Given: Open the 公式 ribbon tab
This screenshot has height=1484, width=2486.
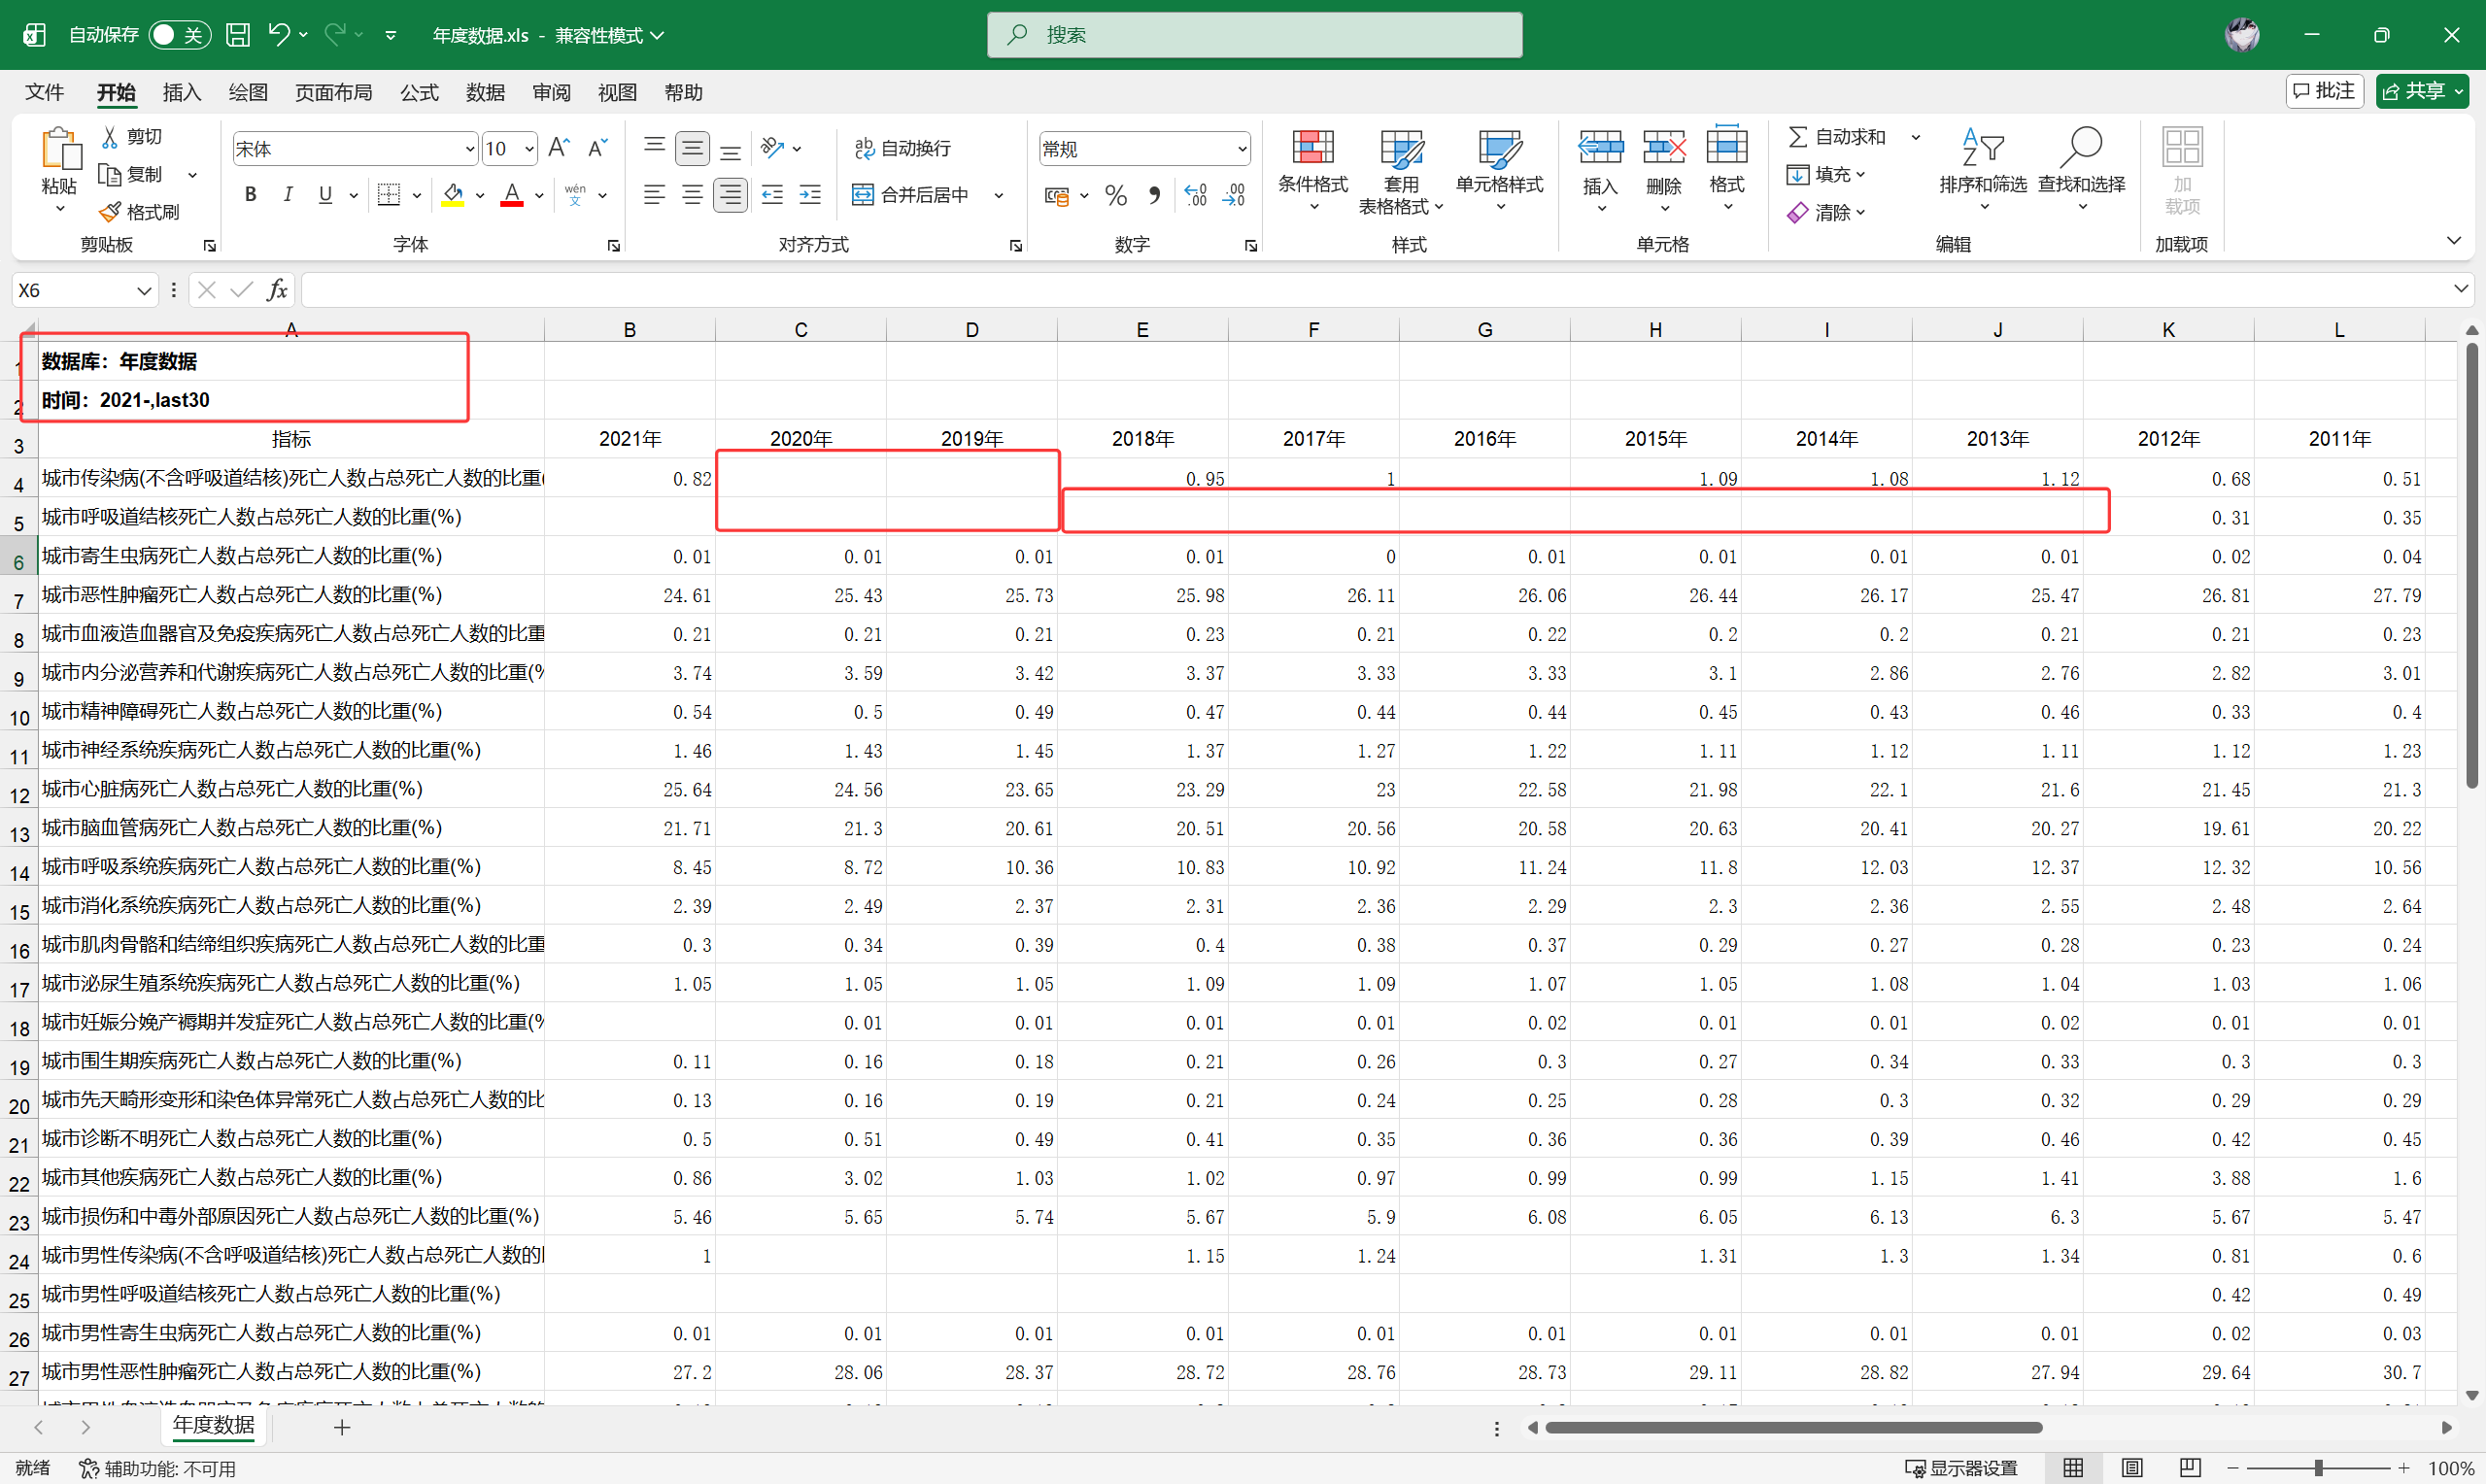Looking at the screenshot, I should 419,92.
